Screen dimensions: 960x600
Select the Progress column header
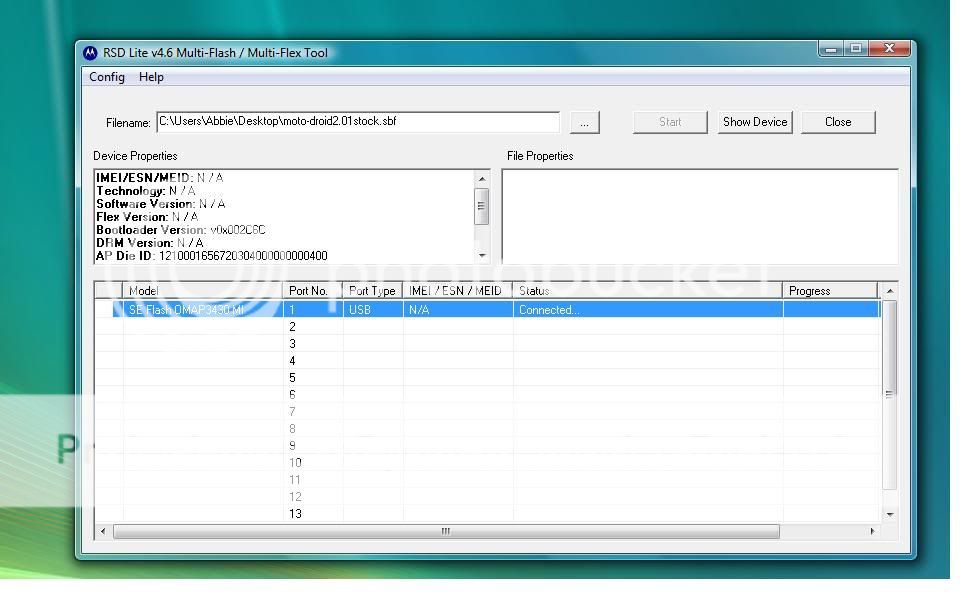[831, 291]
